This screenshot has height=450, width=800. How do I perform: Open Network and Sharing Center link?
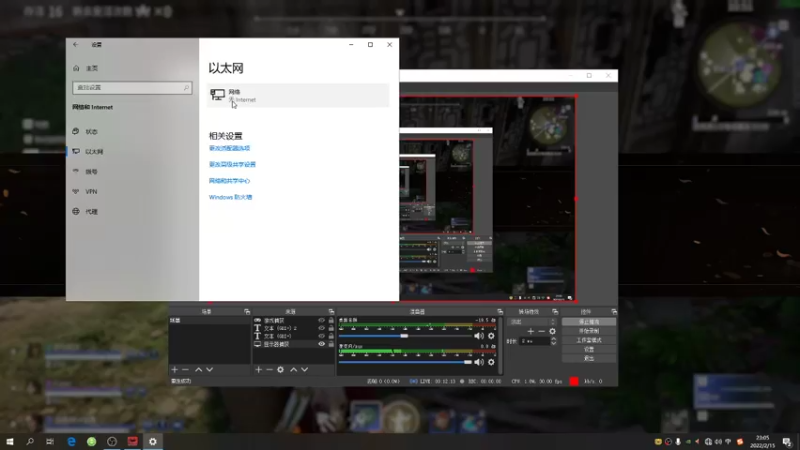pyautogui.click(x=230, y=181)
